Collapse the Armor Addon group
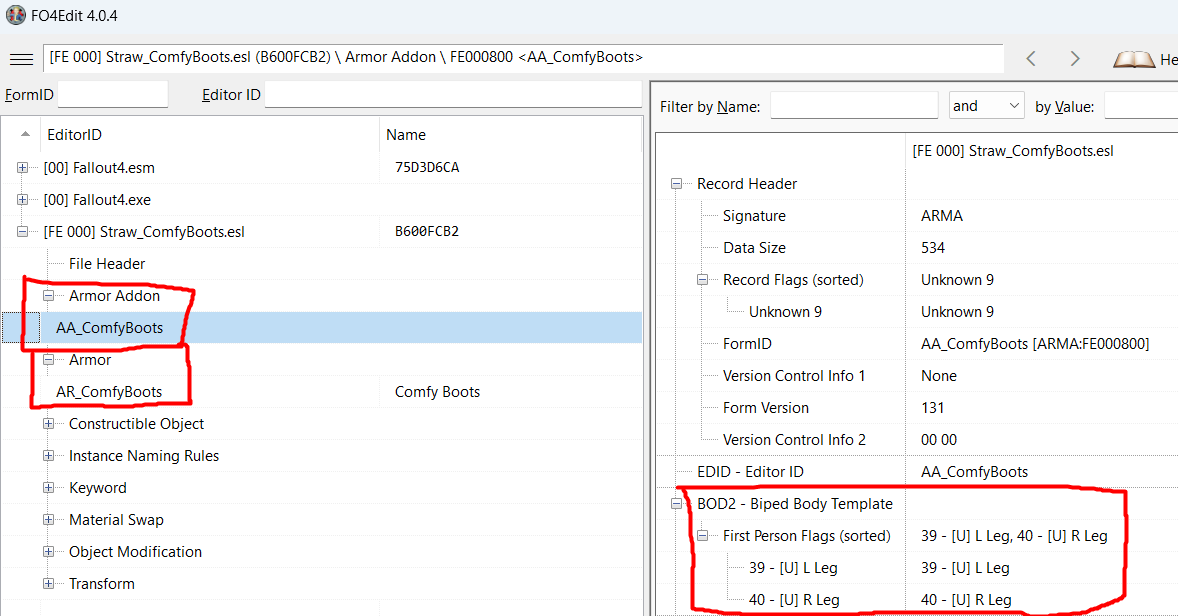 [49, 296]
